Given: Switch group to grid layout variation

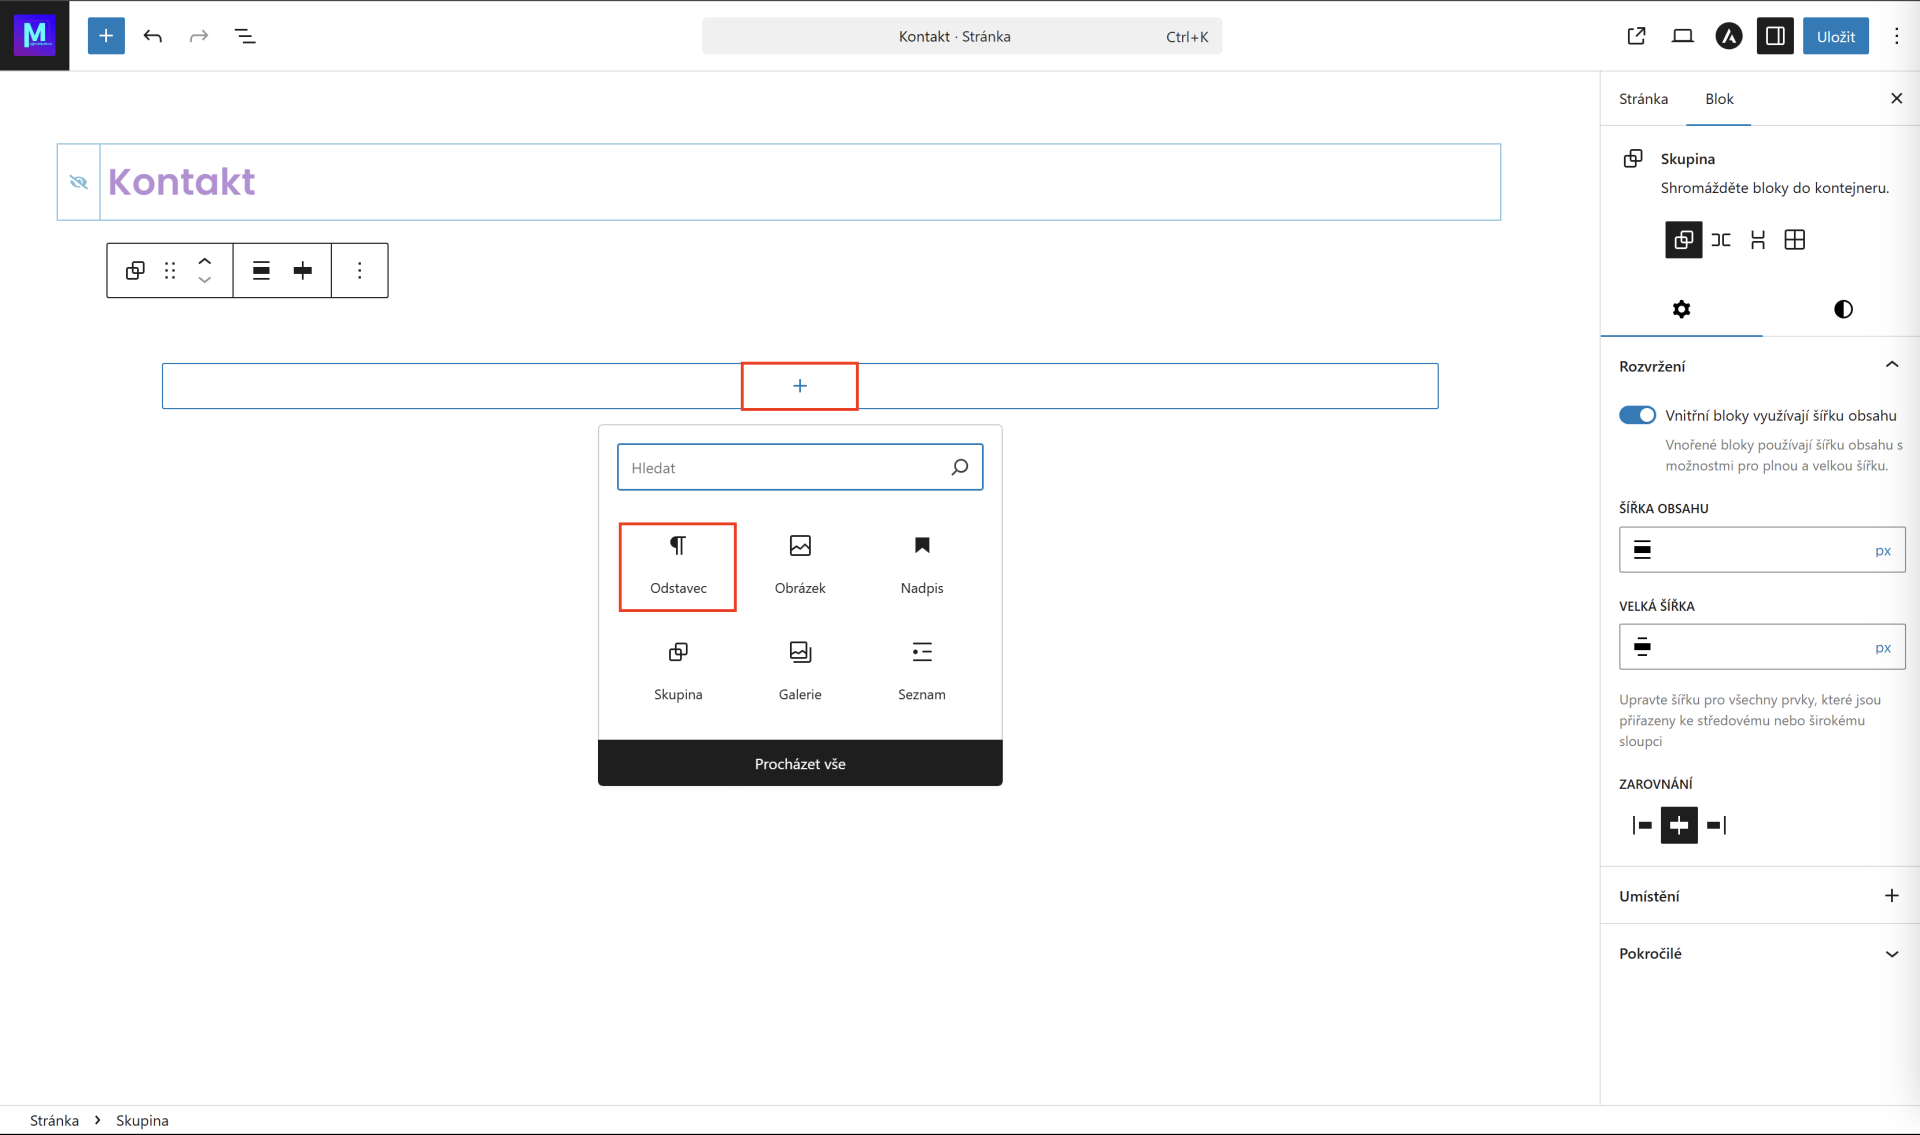Looking at the screenshot, I should coord(1794,240).
